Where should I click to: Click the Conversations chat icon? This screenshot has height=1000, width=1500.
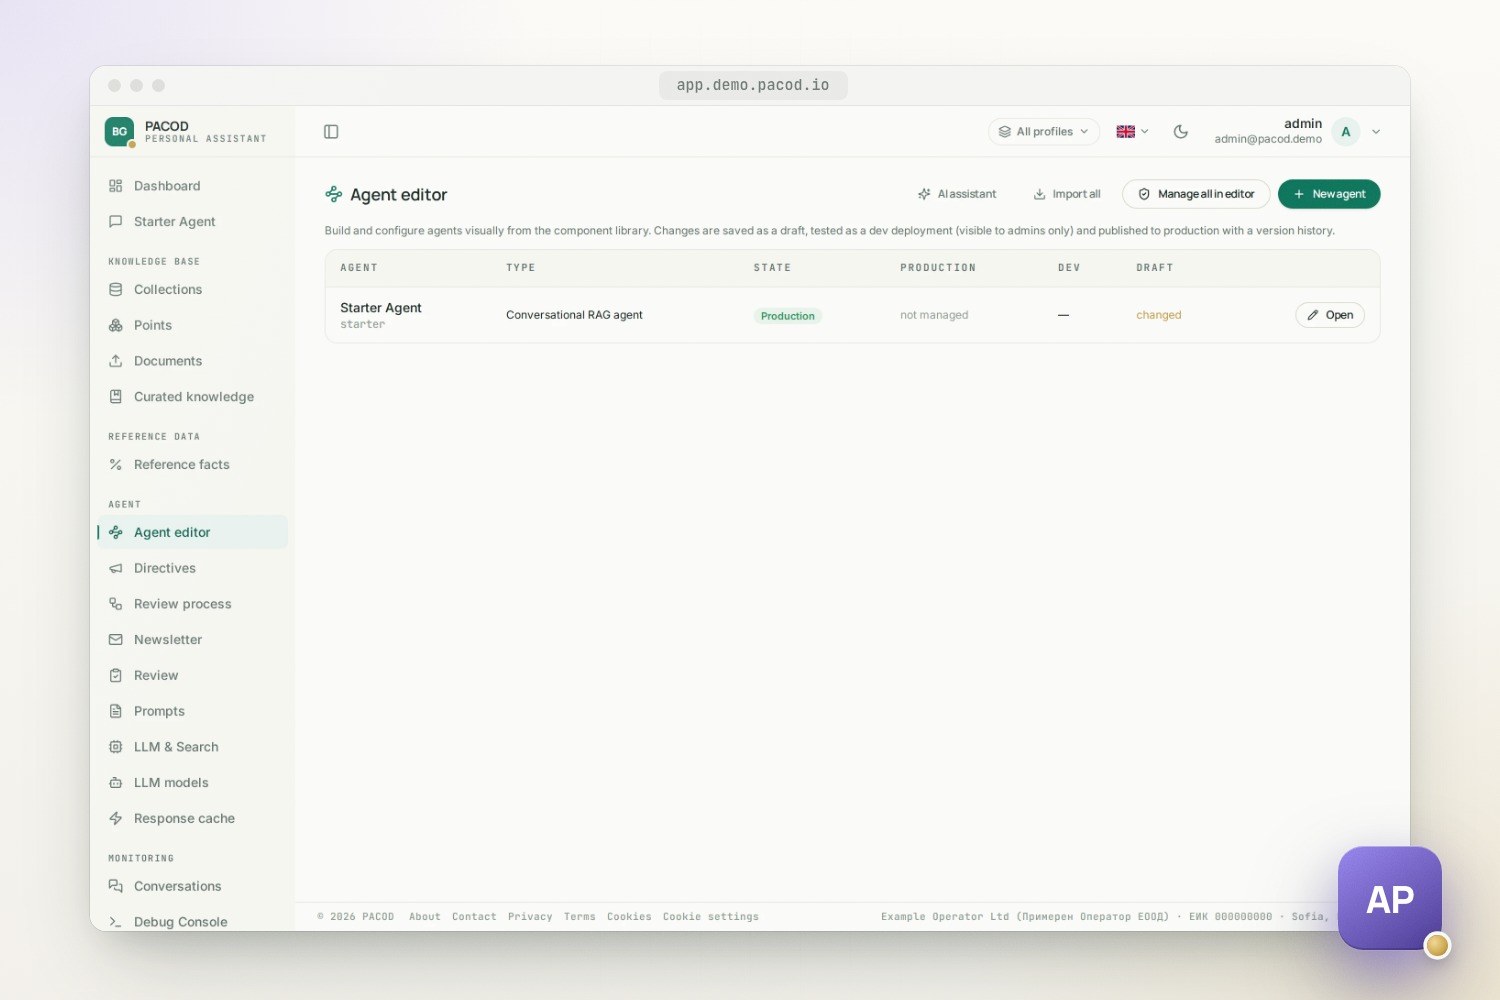tap(116, 887)
